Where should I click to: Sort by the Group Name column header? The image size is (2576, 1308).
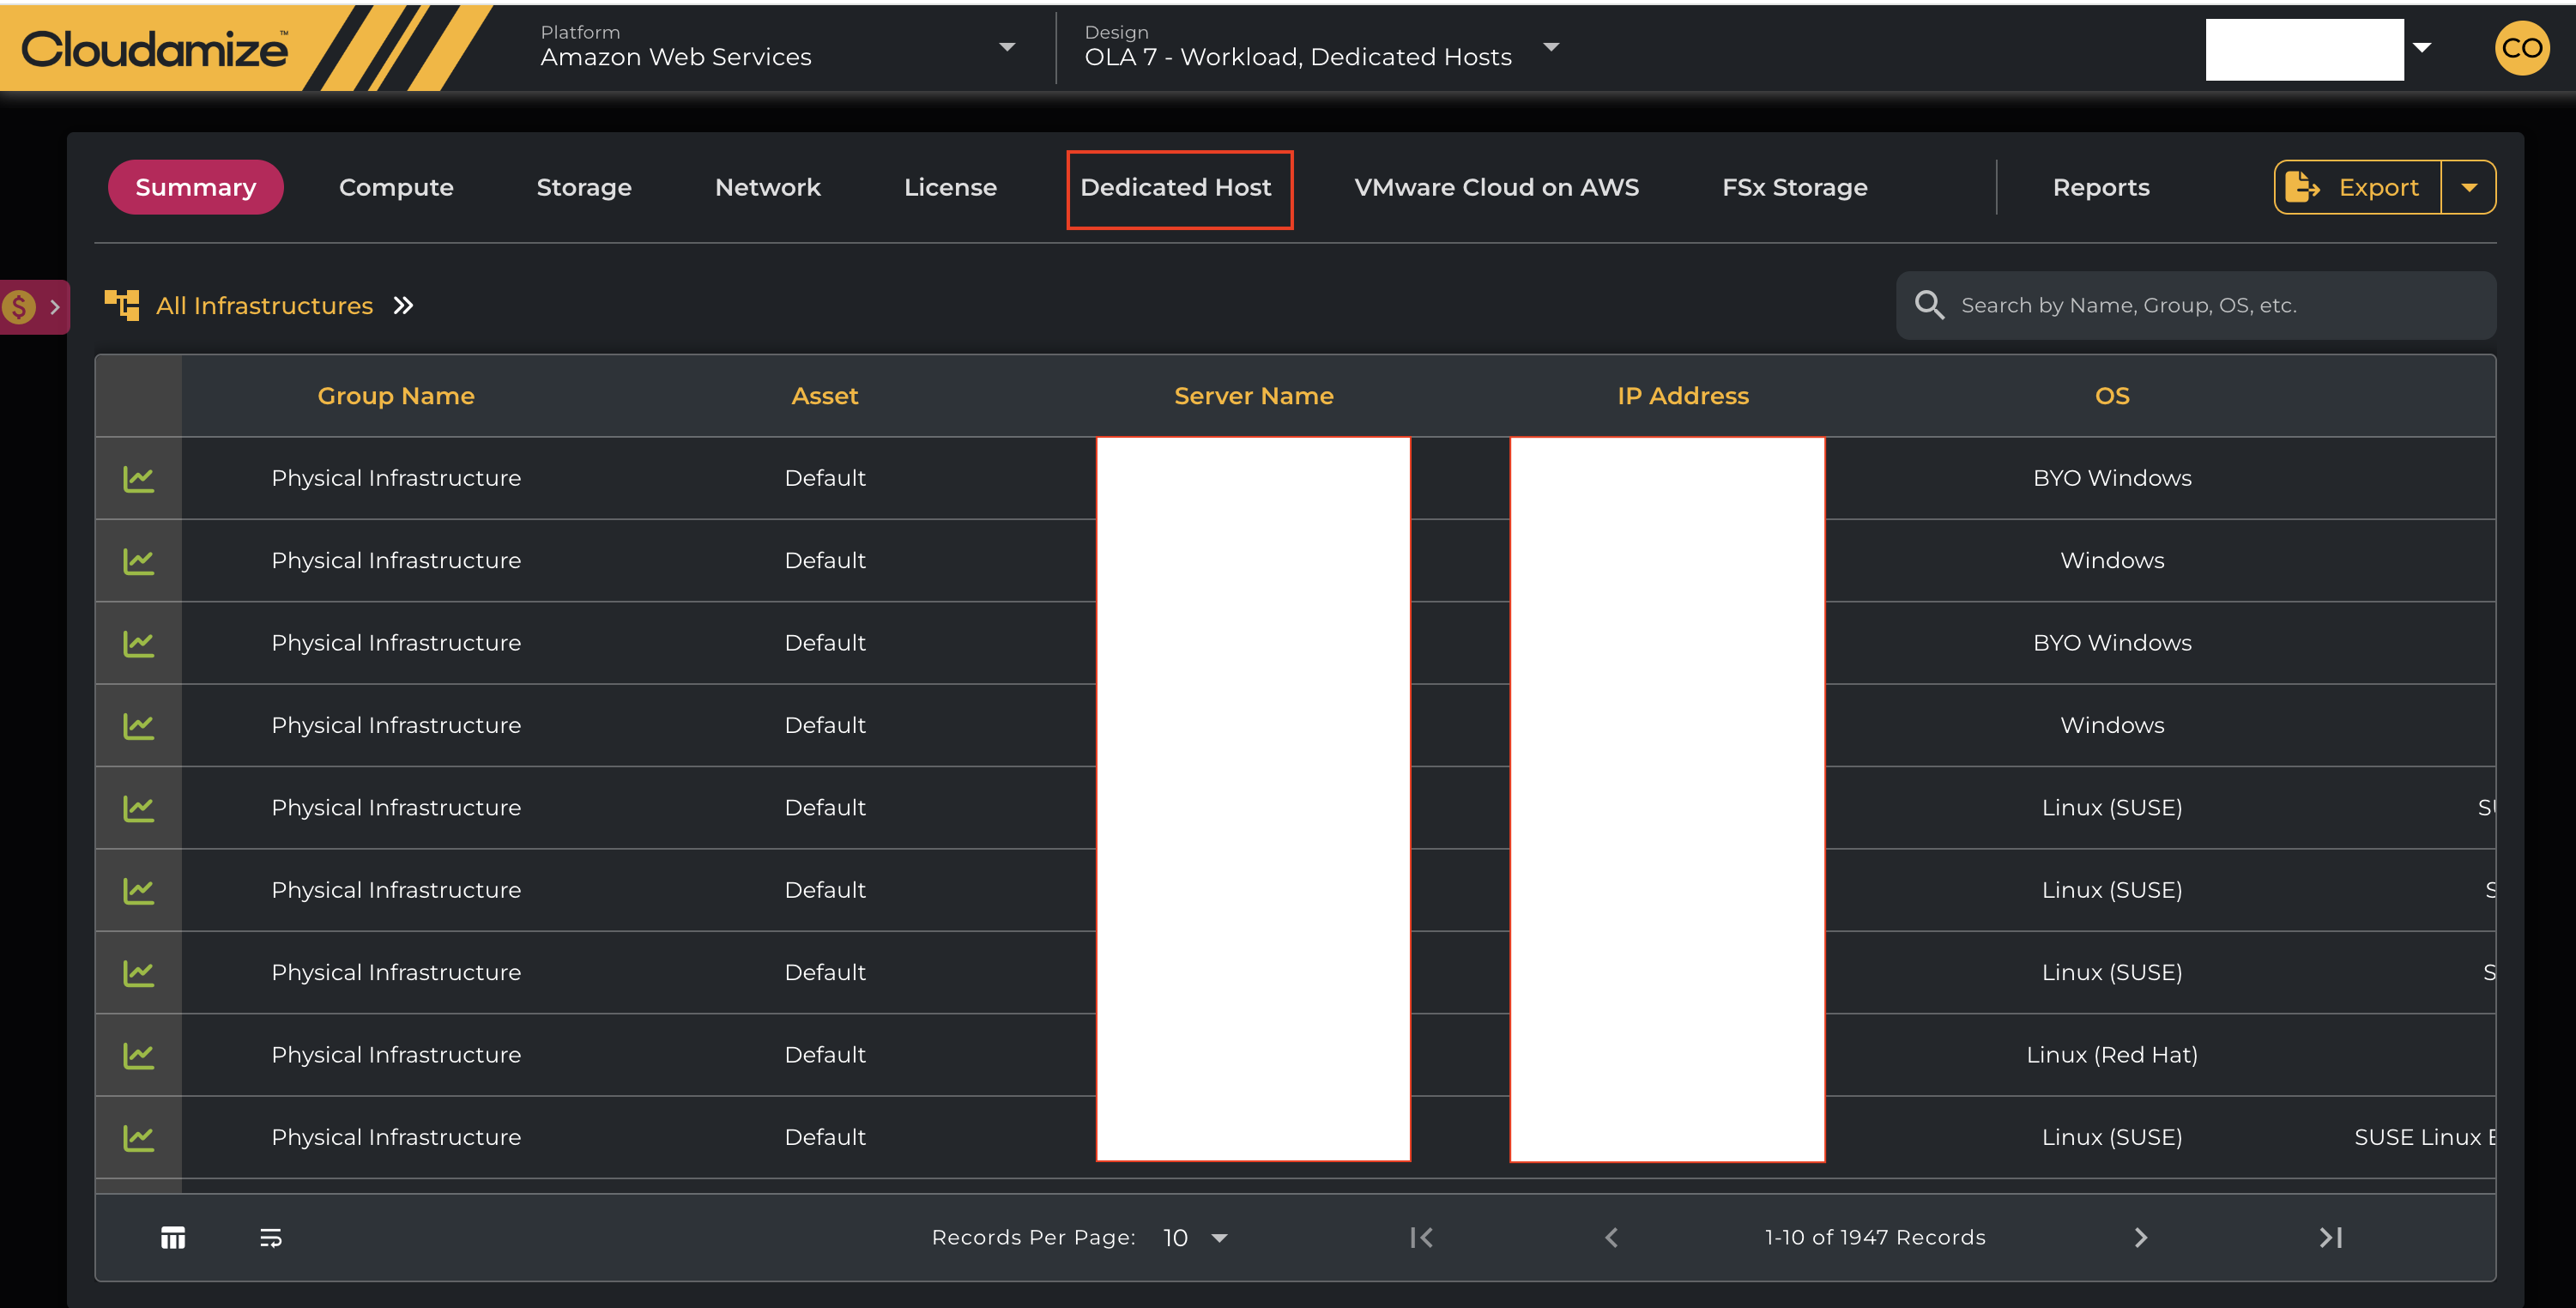pyautogui.click(x=396, y=396)
